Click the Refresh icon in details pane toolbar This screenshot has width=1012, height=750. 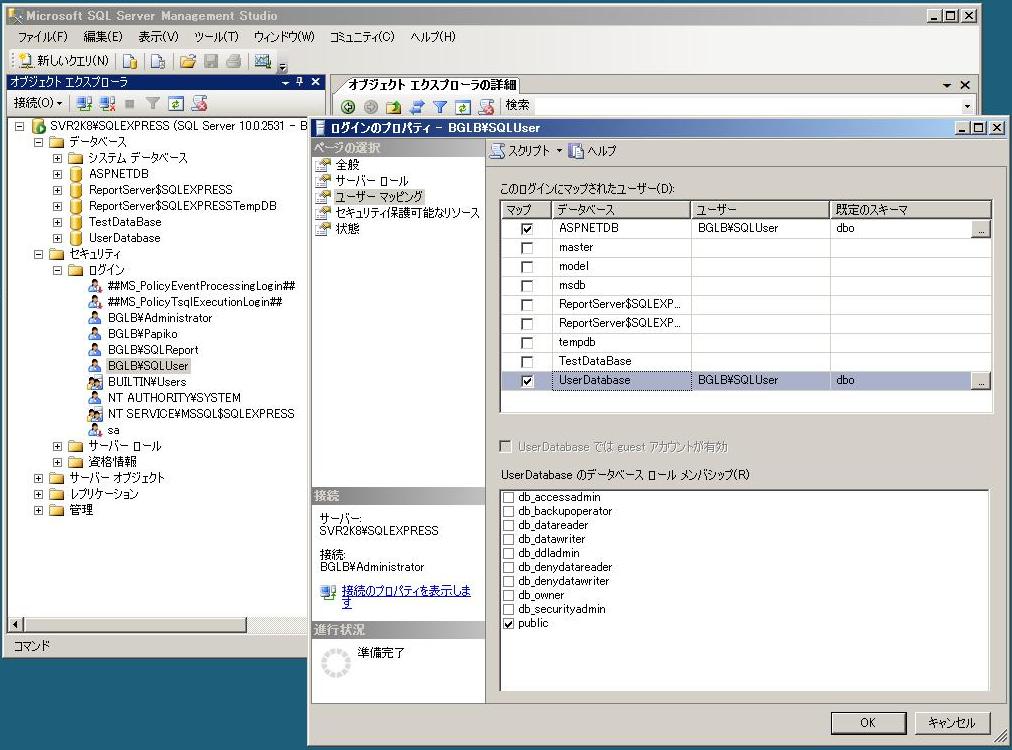click(463, 106)
